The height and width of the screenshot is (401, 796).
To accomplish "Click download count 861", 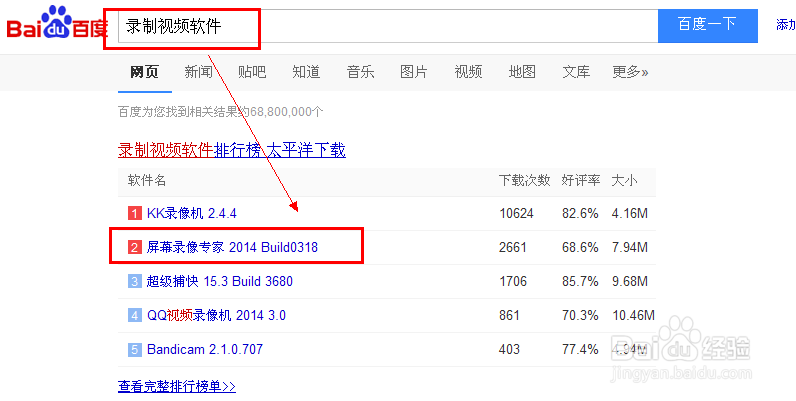I will 509,315.
